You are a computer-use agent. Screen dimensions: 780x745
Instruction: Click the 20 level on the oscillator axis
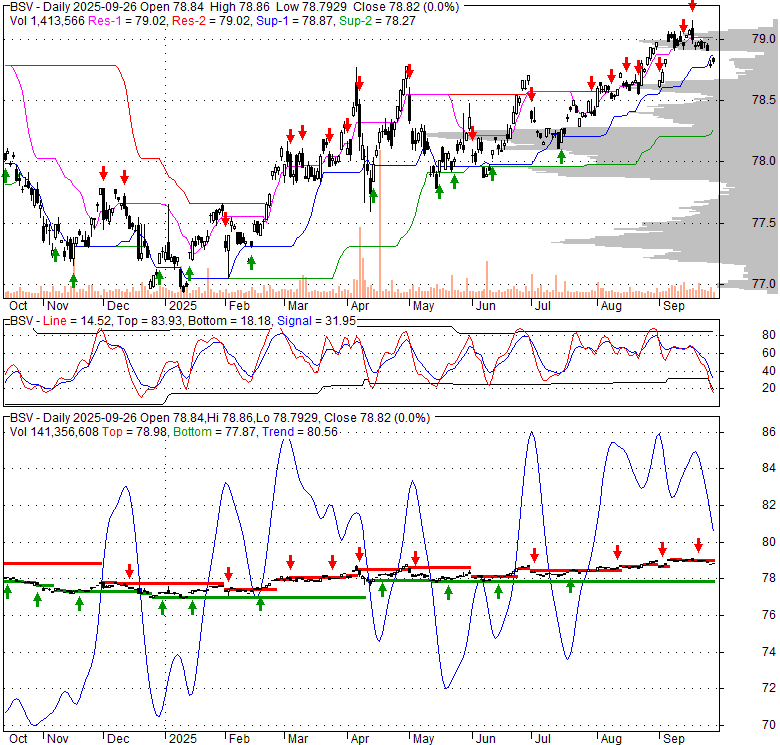tap(769, 388)
